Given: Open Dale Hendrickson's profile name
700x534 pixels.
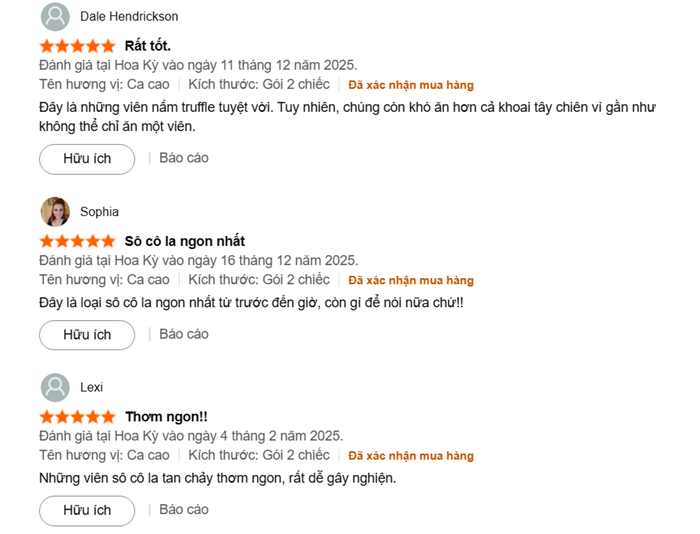Looking at the screenshot, I should pyautogui.click(x=129, y=17).
